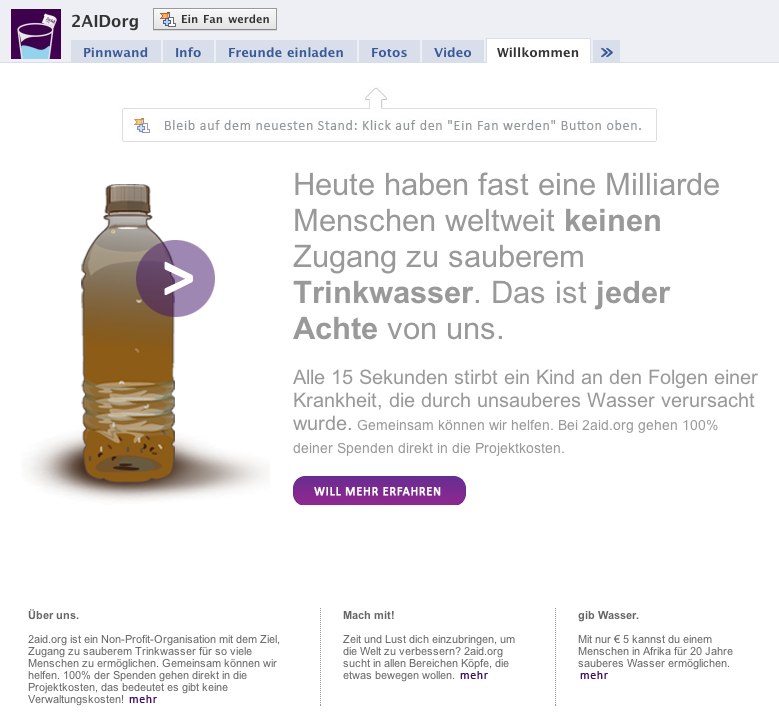Click the 2AIDorg page title
779x722 pixels.
pos(106,20)
